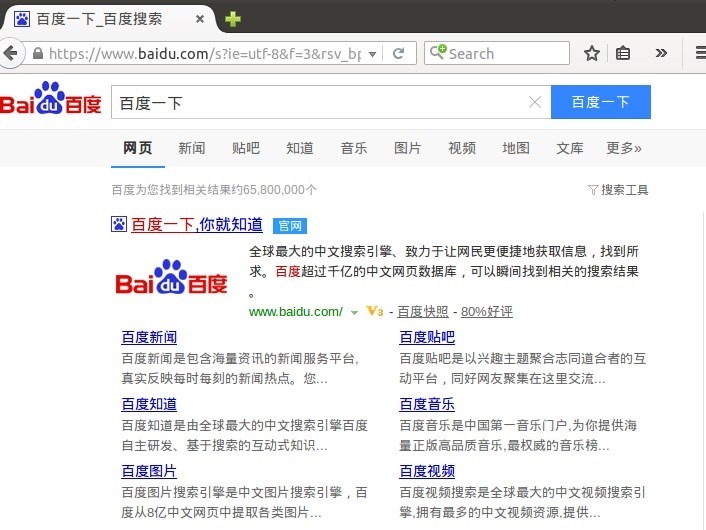Open the 地图 tab
Screen dimensions: 706x530
[516, 148]
